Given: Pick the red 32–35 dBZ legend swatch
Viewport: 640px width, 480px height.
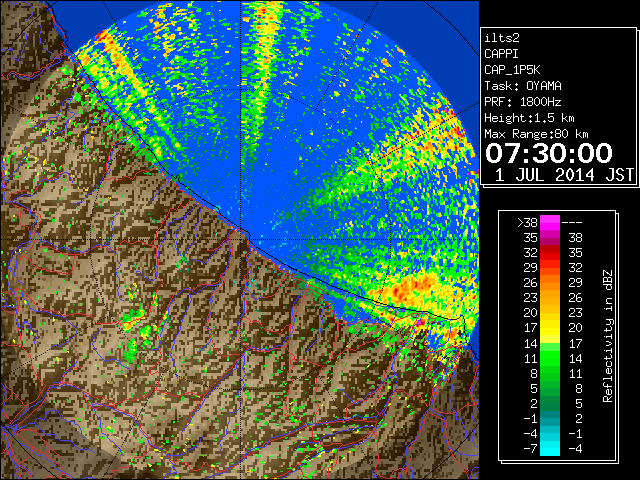Looking at the screenshot, I should click(550, 253).
